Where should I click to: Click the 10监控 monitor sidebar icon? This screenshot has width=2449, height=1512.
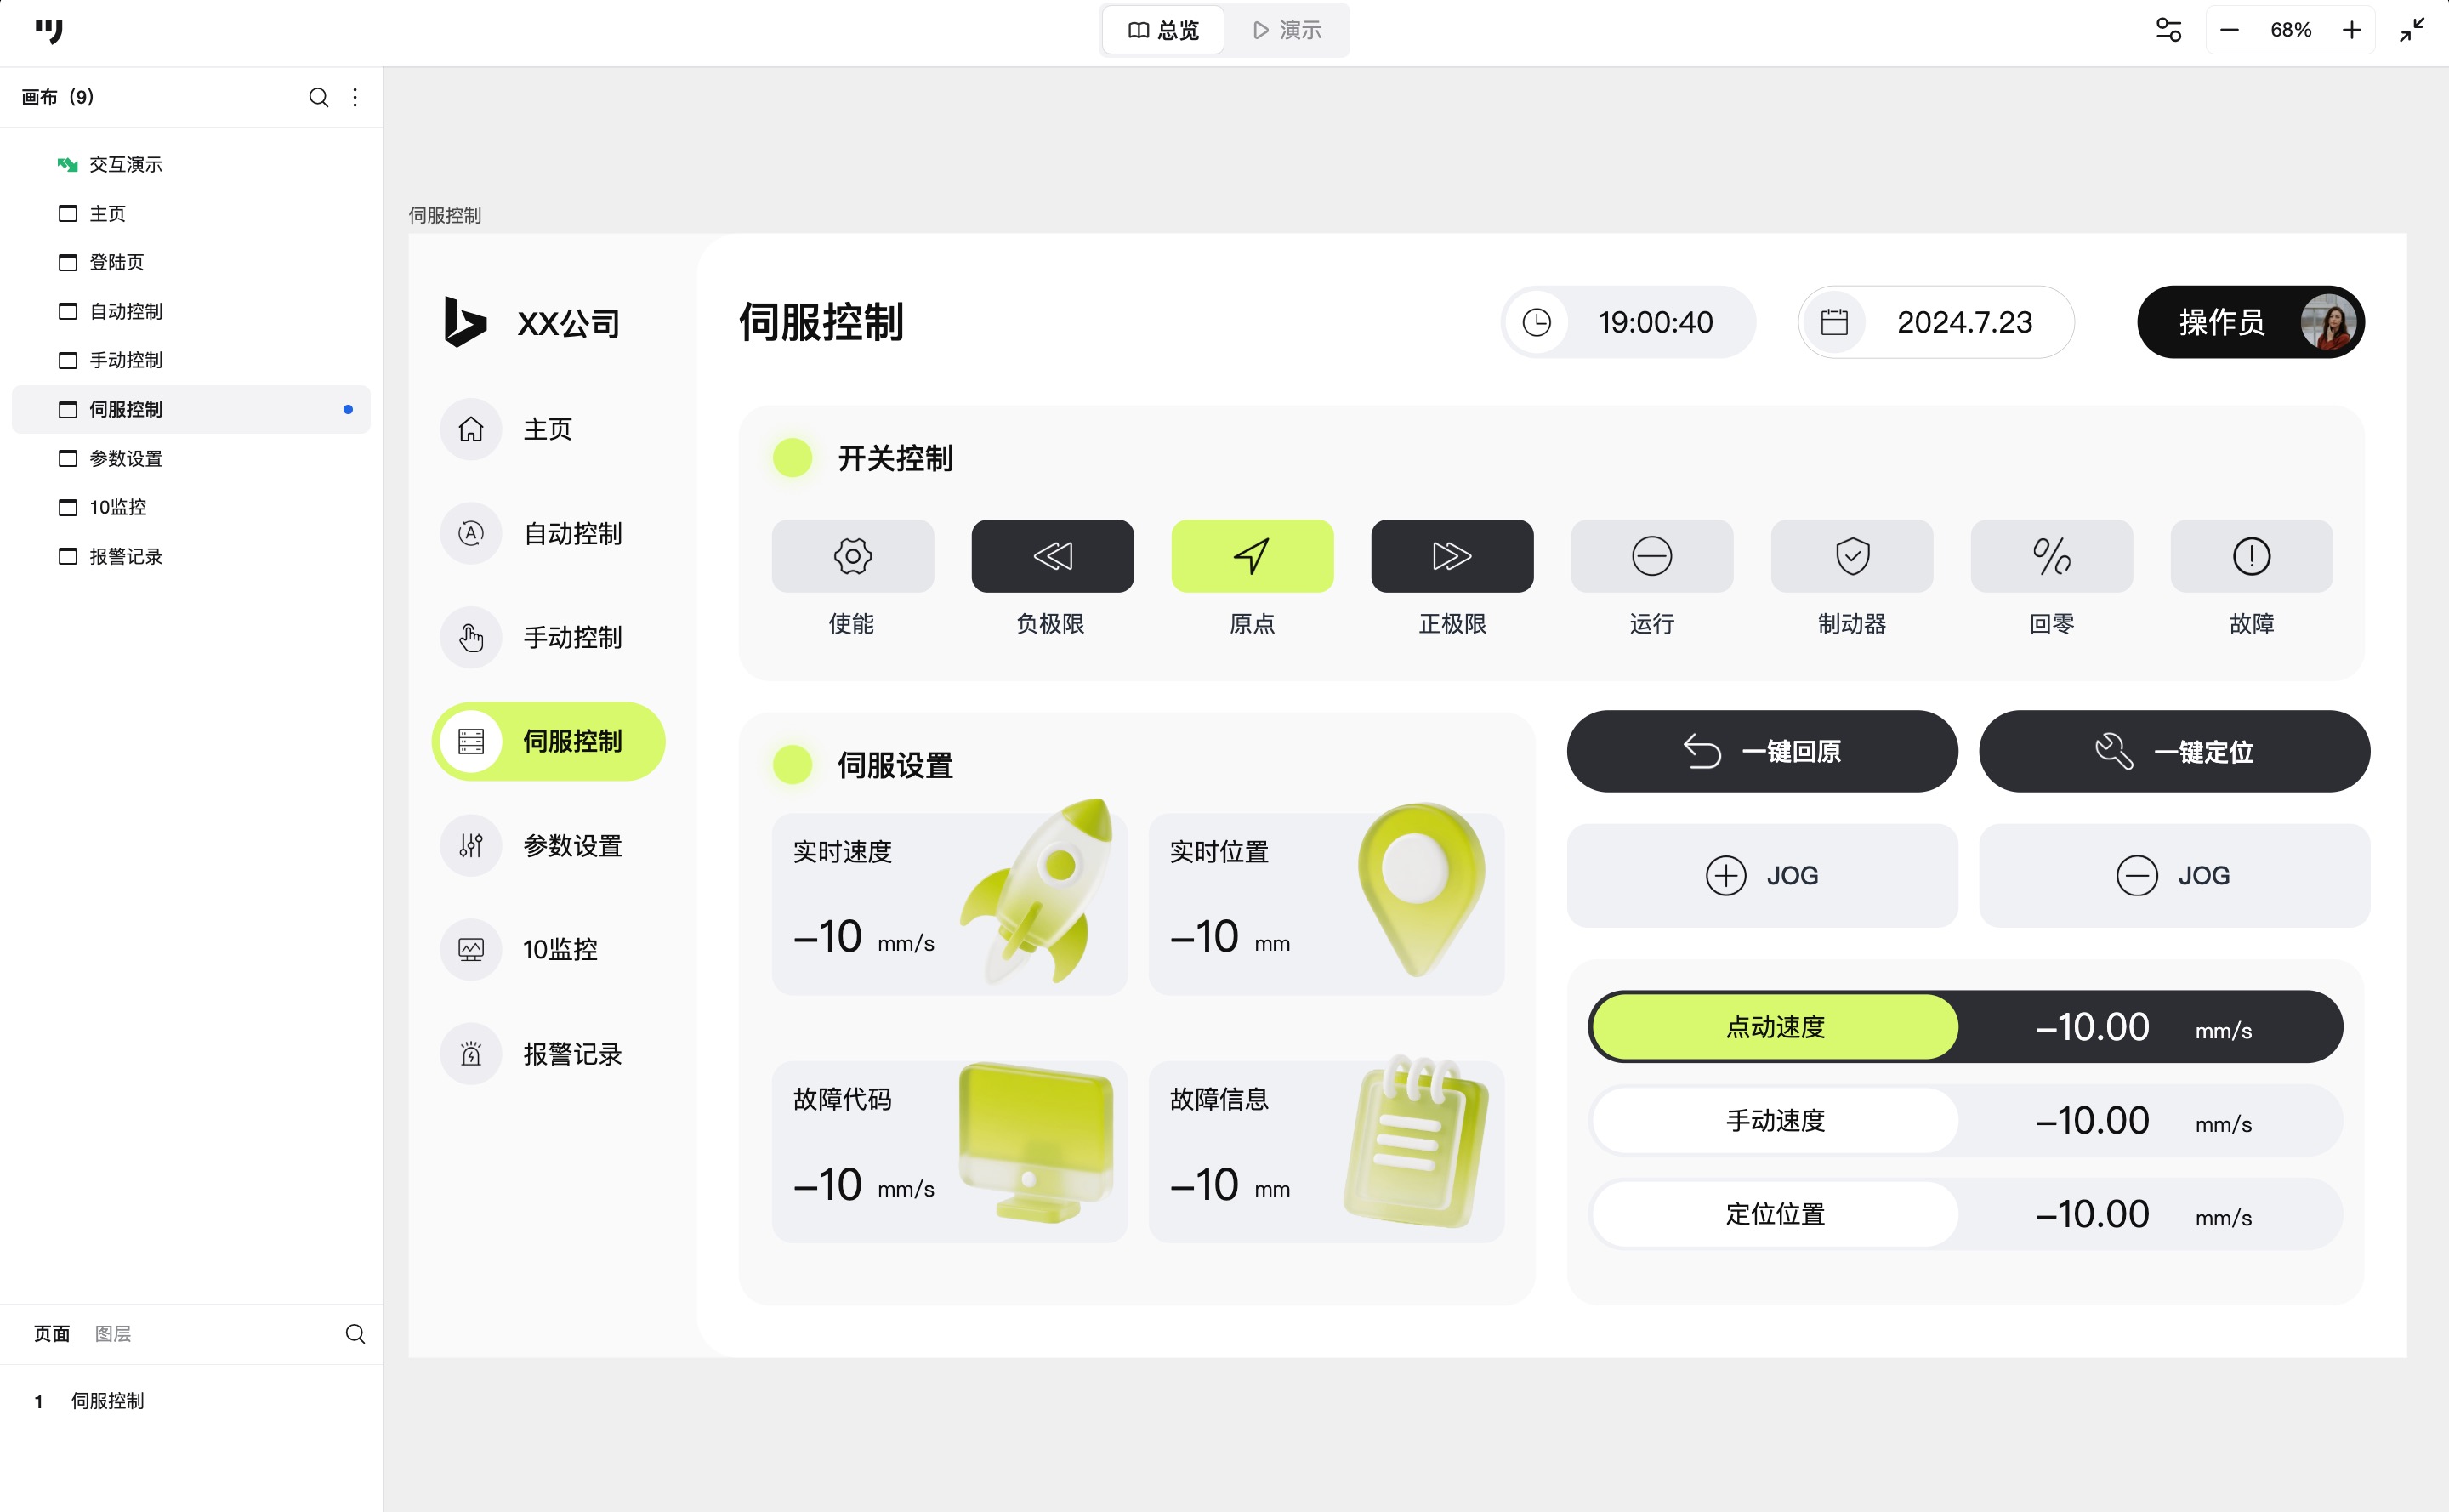point(471,949)
